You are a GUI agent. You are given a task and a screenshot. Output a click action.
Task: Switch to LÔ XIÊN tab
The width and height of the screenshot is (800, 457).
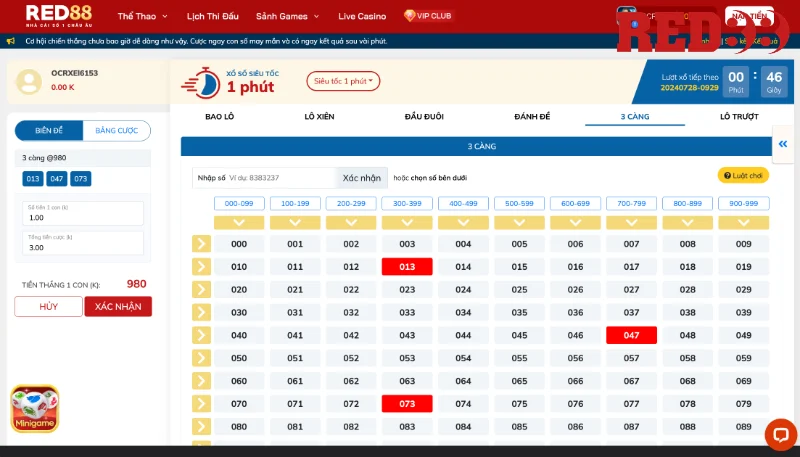click(x=319, y=116)
